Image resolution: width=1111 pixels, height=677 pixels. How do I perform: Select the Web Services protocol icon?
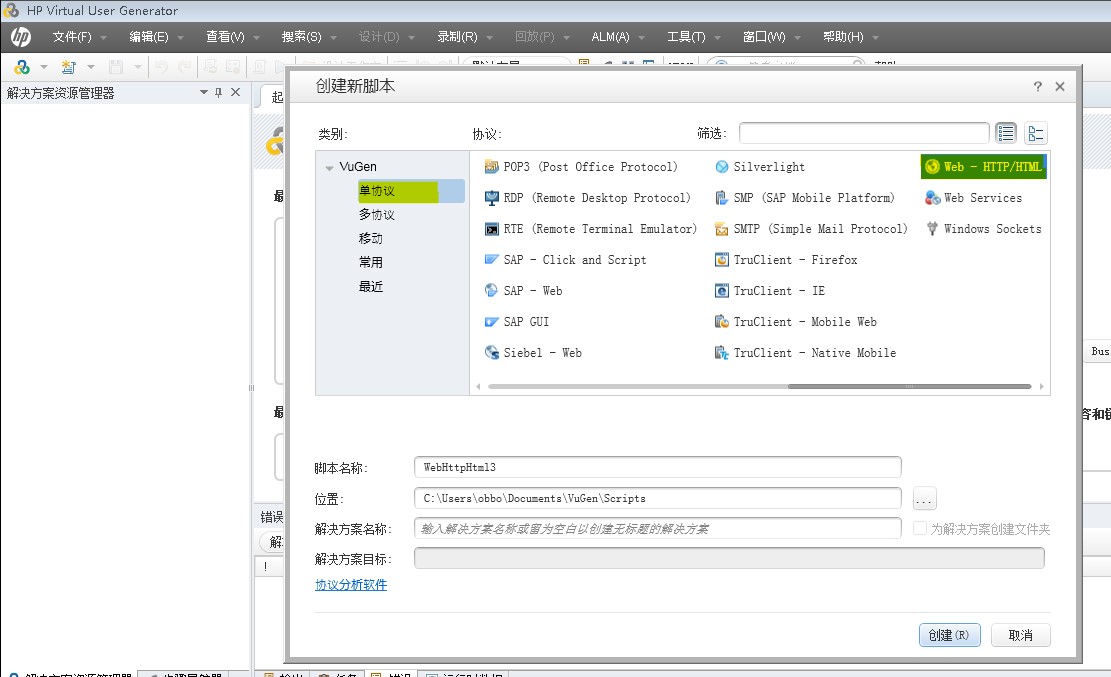click(x=932, y=198)
